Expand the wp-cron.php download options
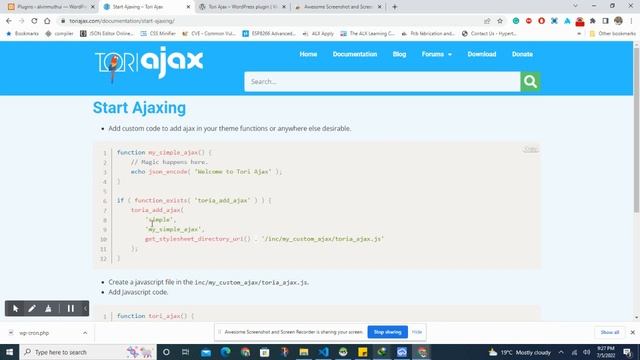 (x=85, y=333)
